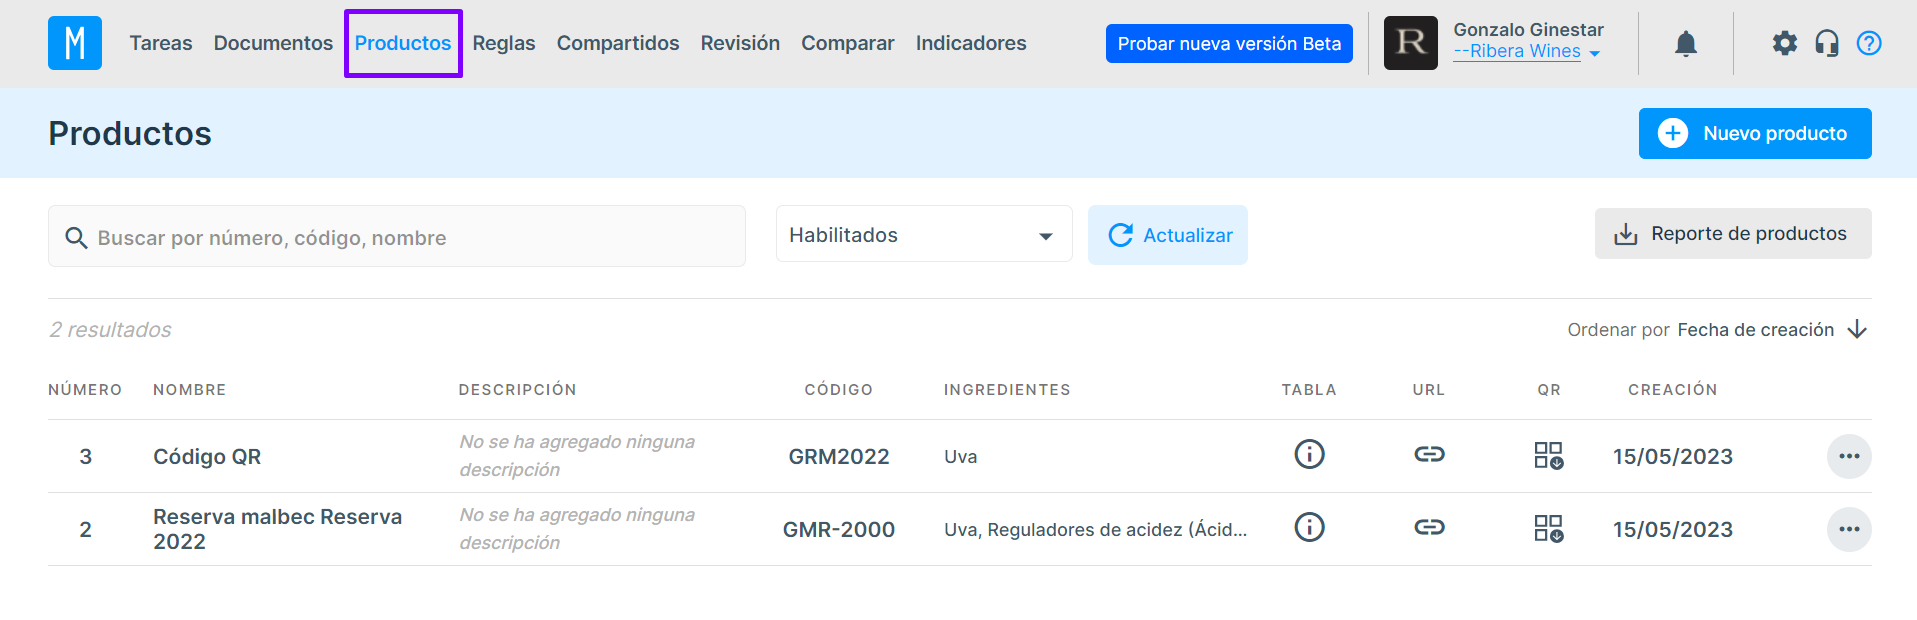
Task: Click the notifications bell icon
Action: pyautogui.click(x=1686, y=44)
